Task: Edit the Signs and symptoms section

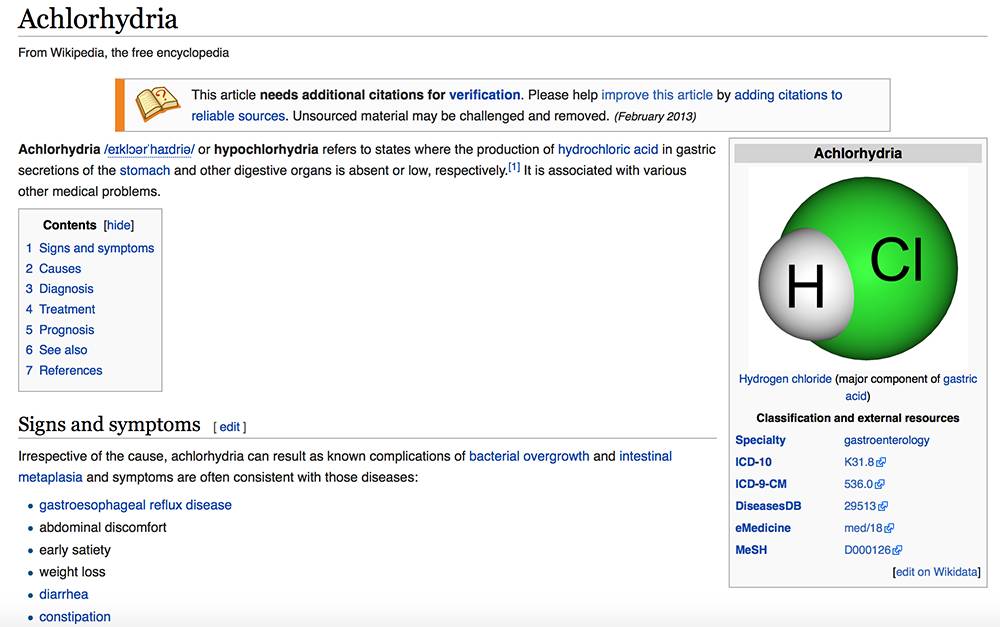Action: pos(230,427)
